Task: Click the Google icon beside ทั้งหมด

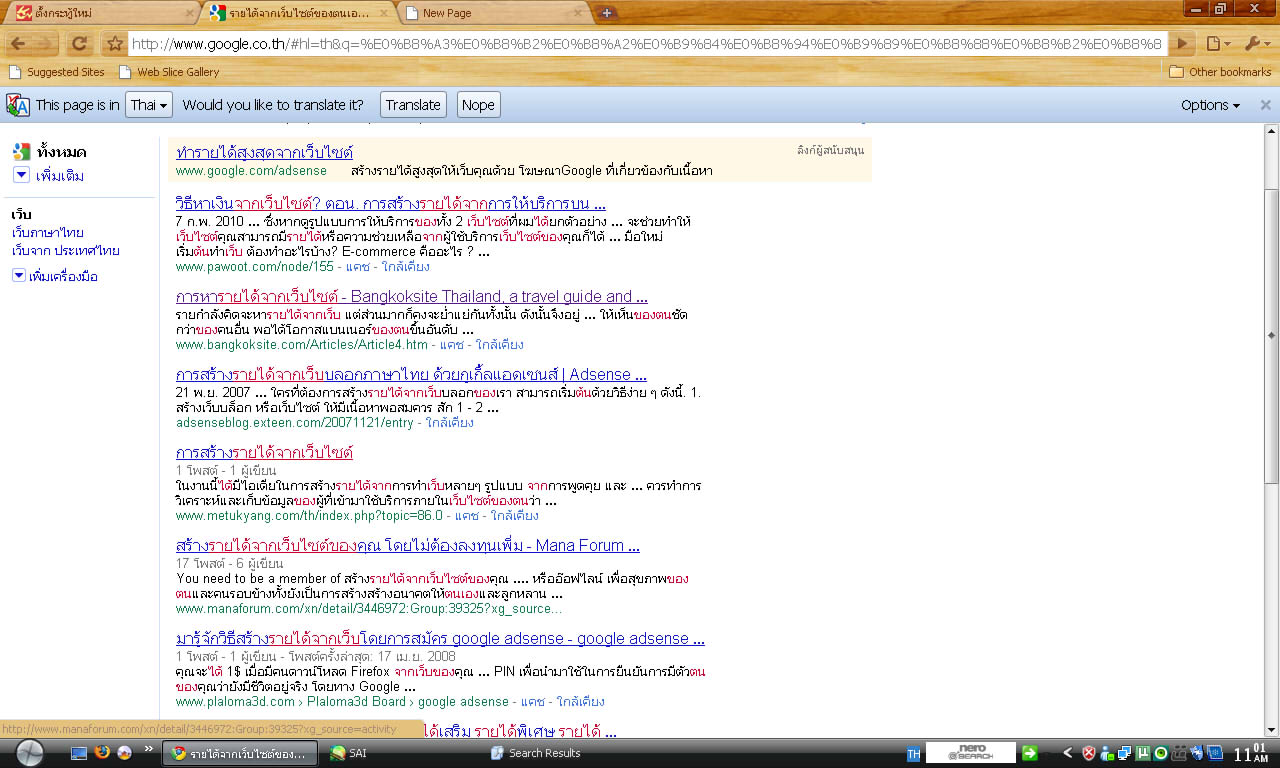Action: click(22, 152)
